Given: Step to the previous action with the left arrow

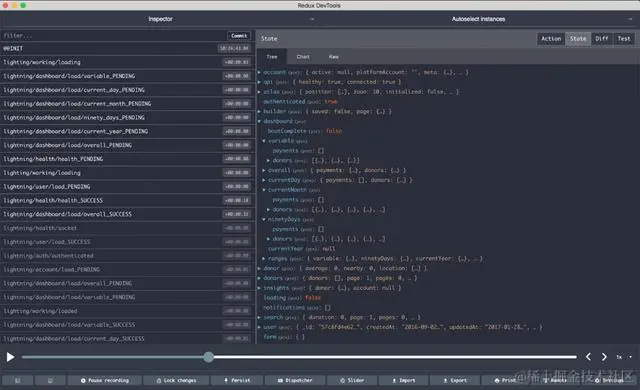Looking at the screenshot, I should click(588, 357).
